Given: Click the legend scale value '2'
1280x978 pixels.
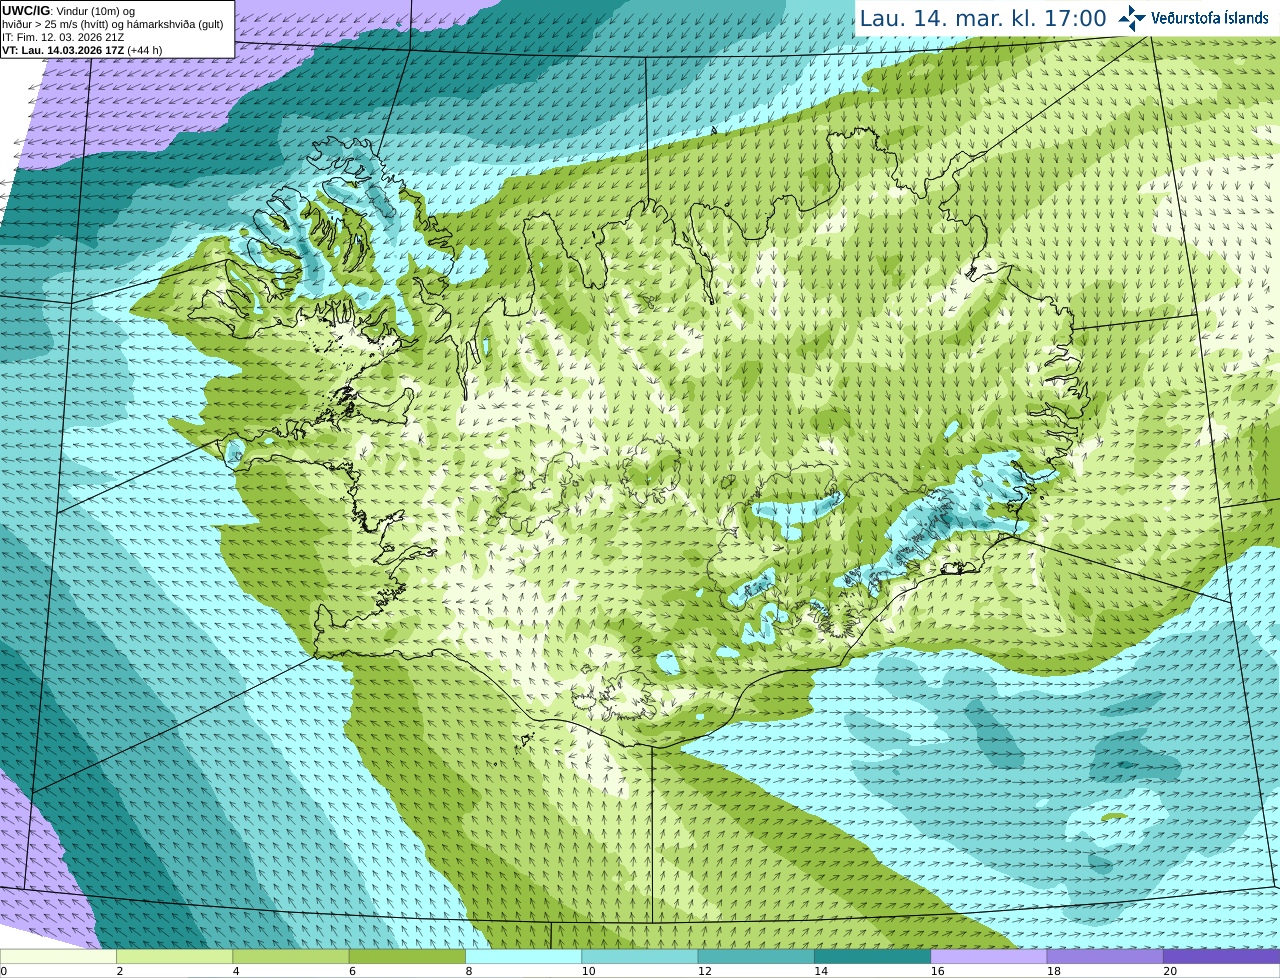Looking at the screenshot, I should tap(120, 971).
